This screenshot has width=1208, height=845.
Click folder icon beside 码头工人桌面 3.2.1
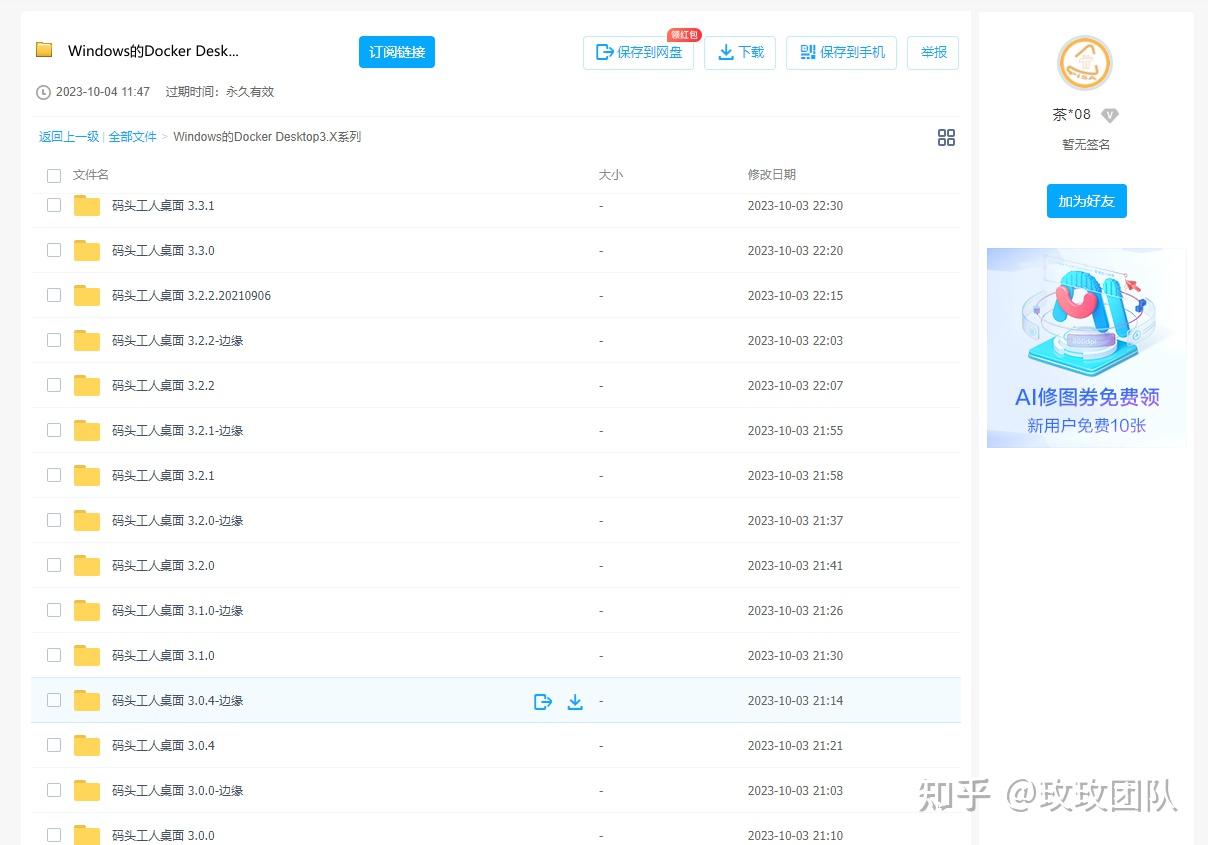click(86, 475)
